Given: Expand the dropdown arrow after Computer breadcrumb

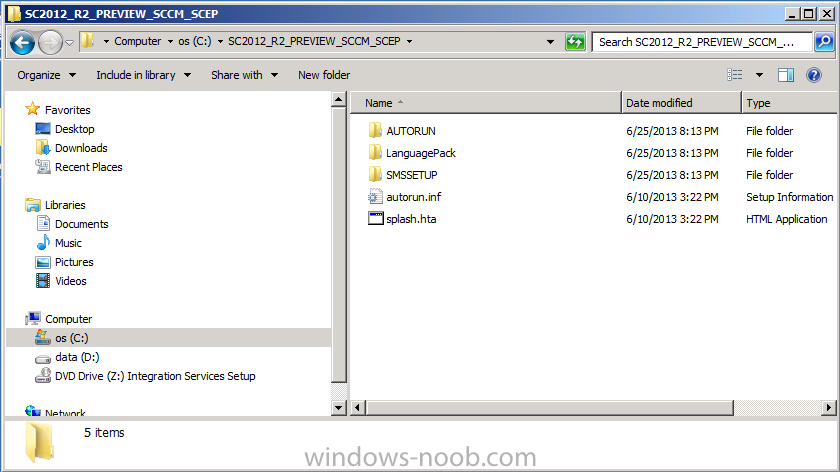Looking at the screenshot, I should (170, 41).
